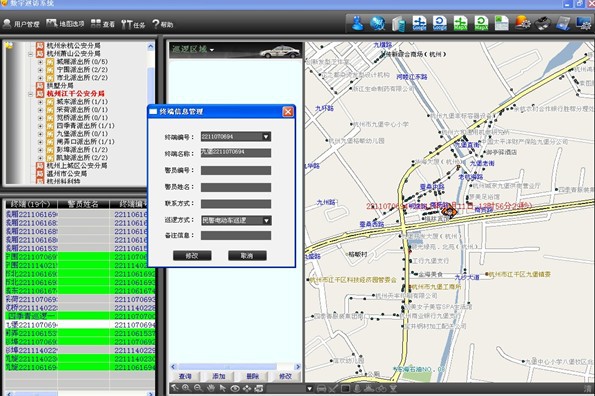Select the first Google map icon

419,24
